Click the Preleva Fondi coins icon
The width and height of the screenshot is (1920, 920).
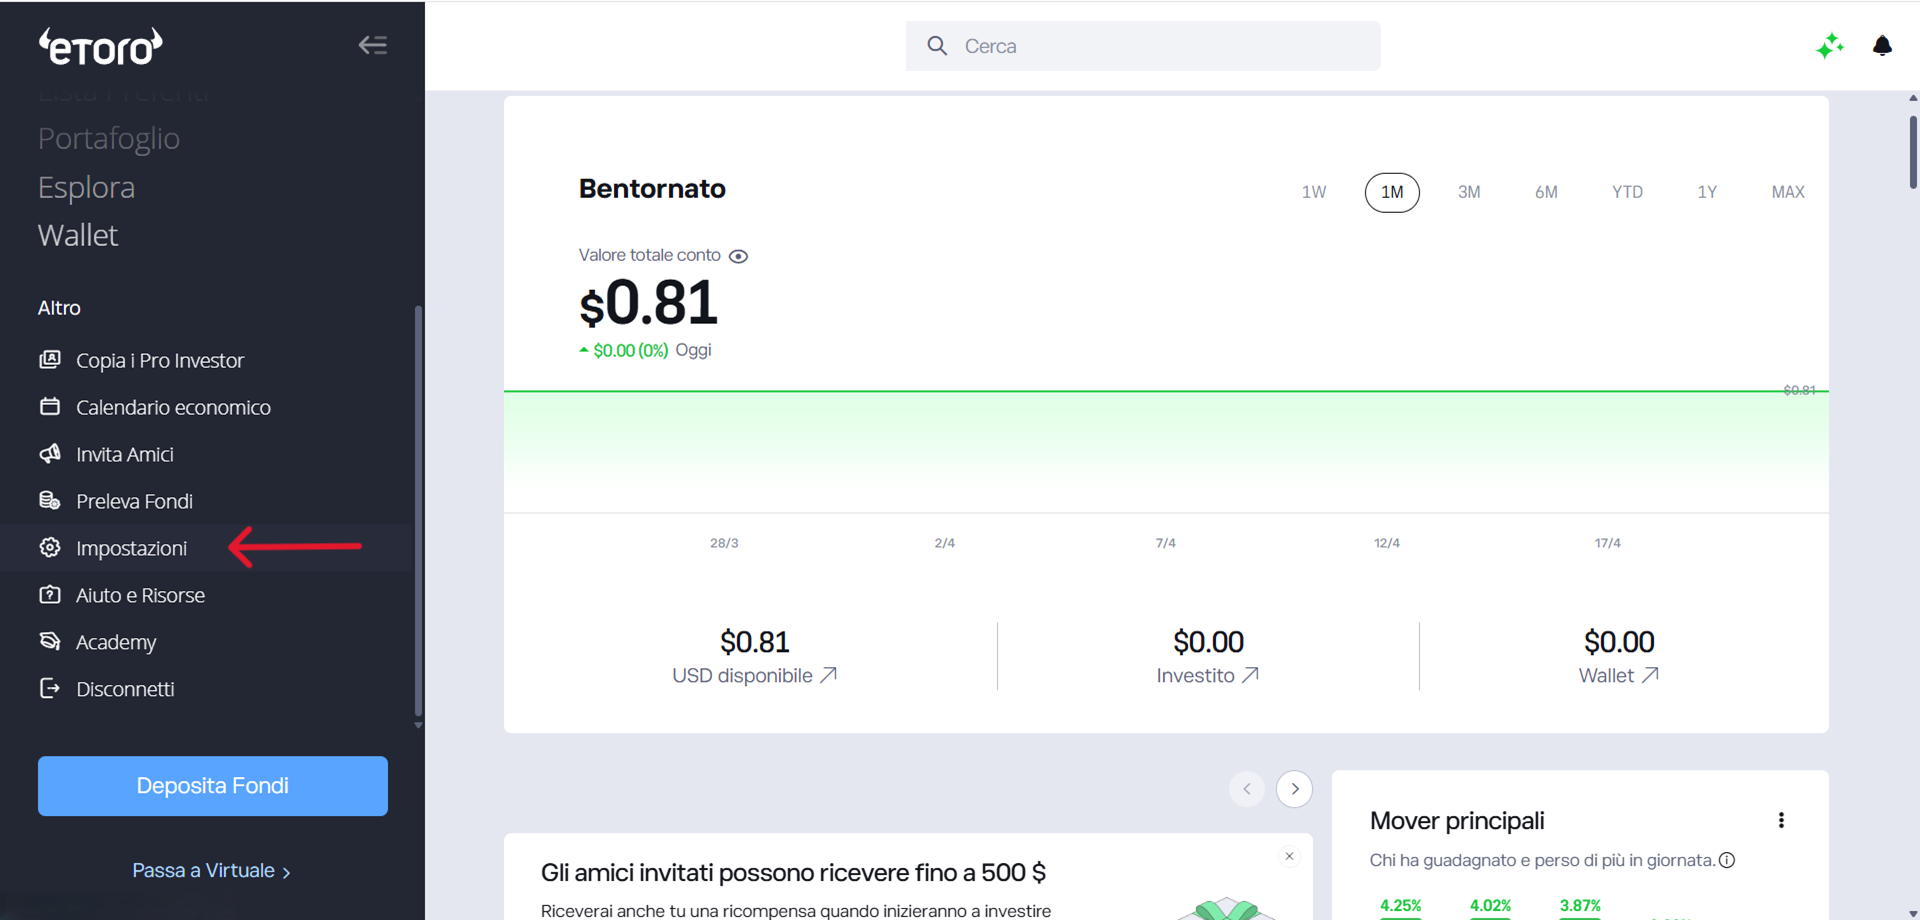tap(50, 501)
